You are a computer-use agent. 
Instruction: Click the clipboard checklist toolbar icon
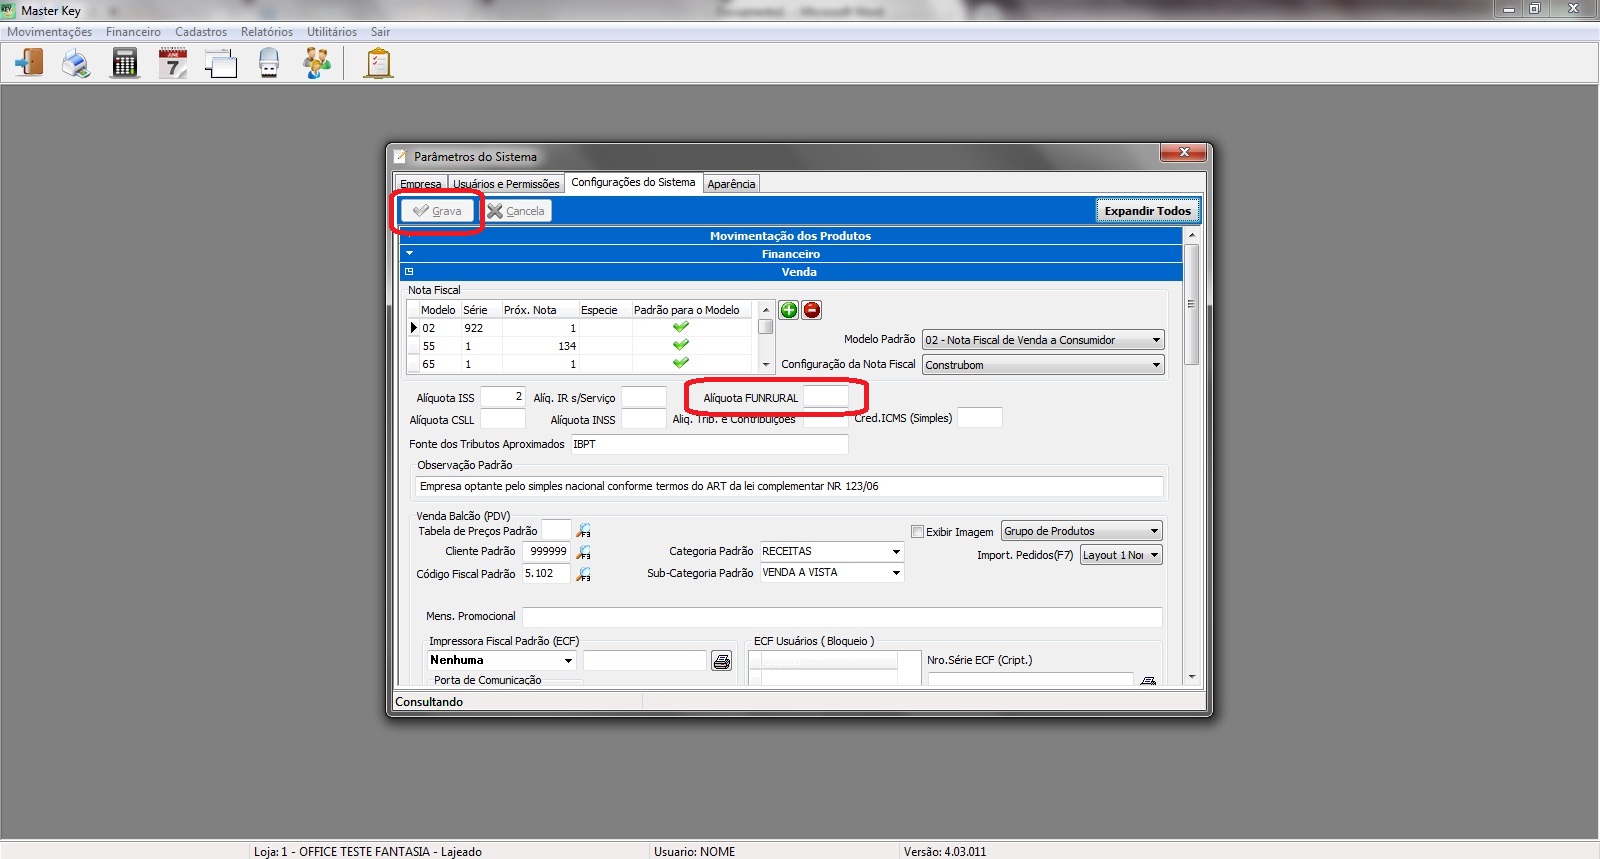[378, 63]
